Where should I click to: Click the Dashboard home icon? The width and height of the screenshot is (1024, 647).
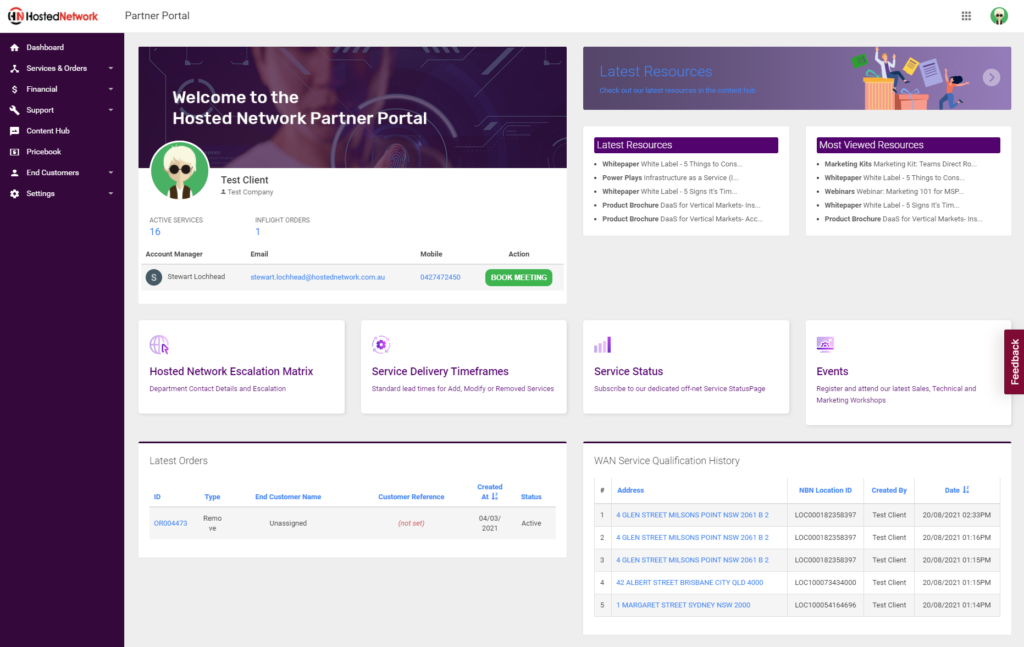[x=14, y=48]
